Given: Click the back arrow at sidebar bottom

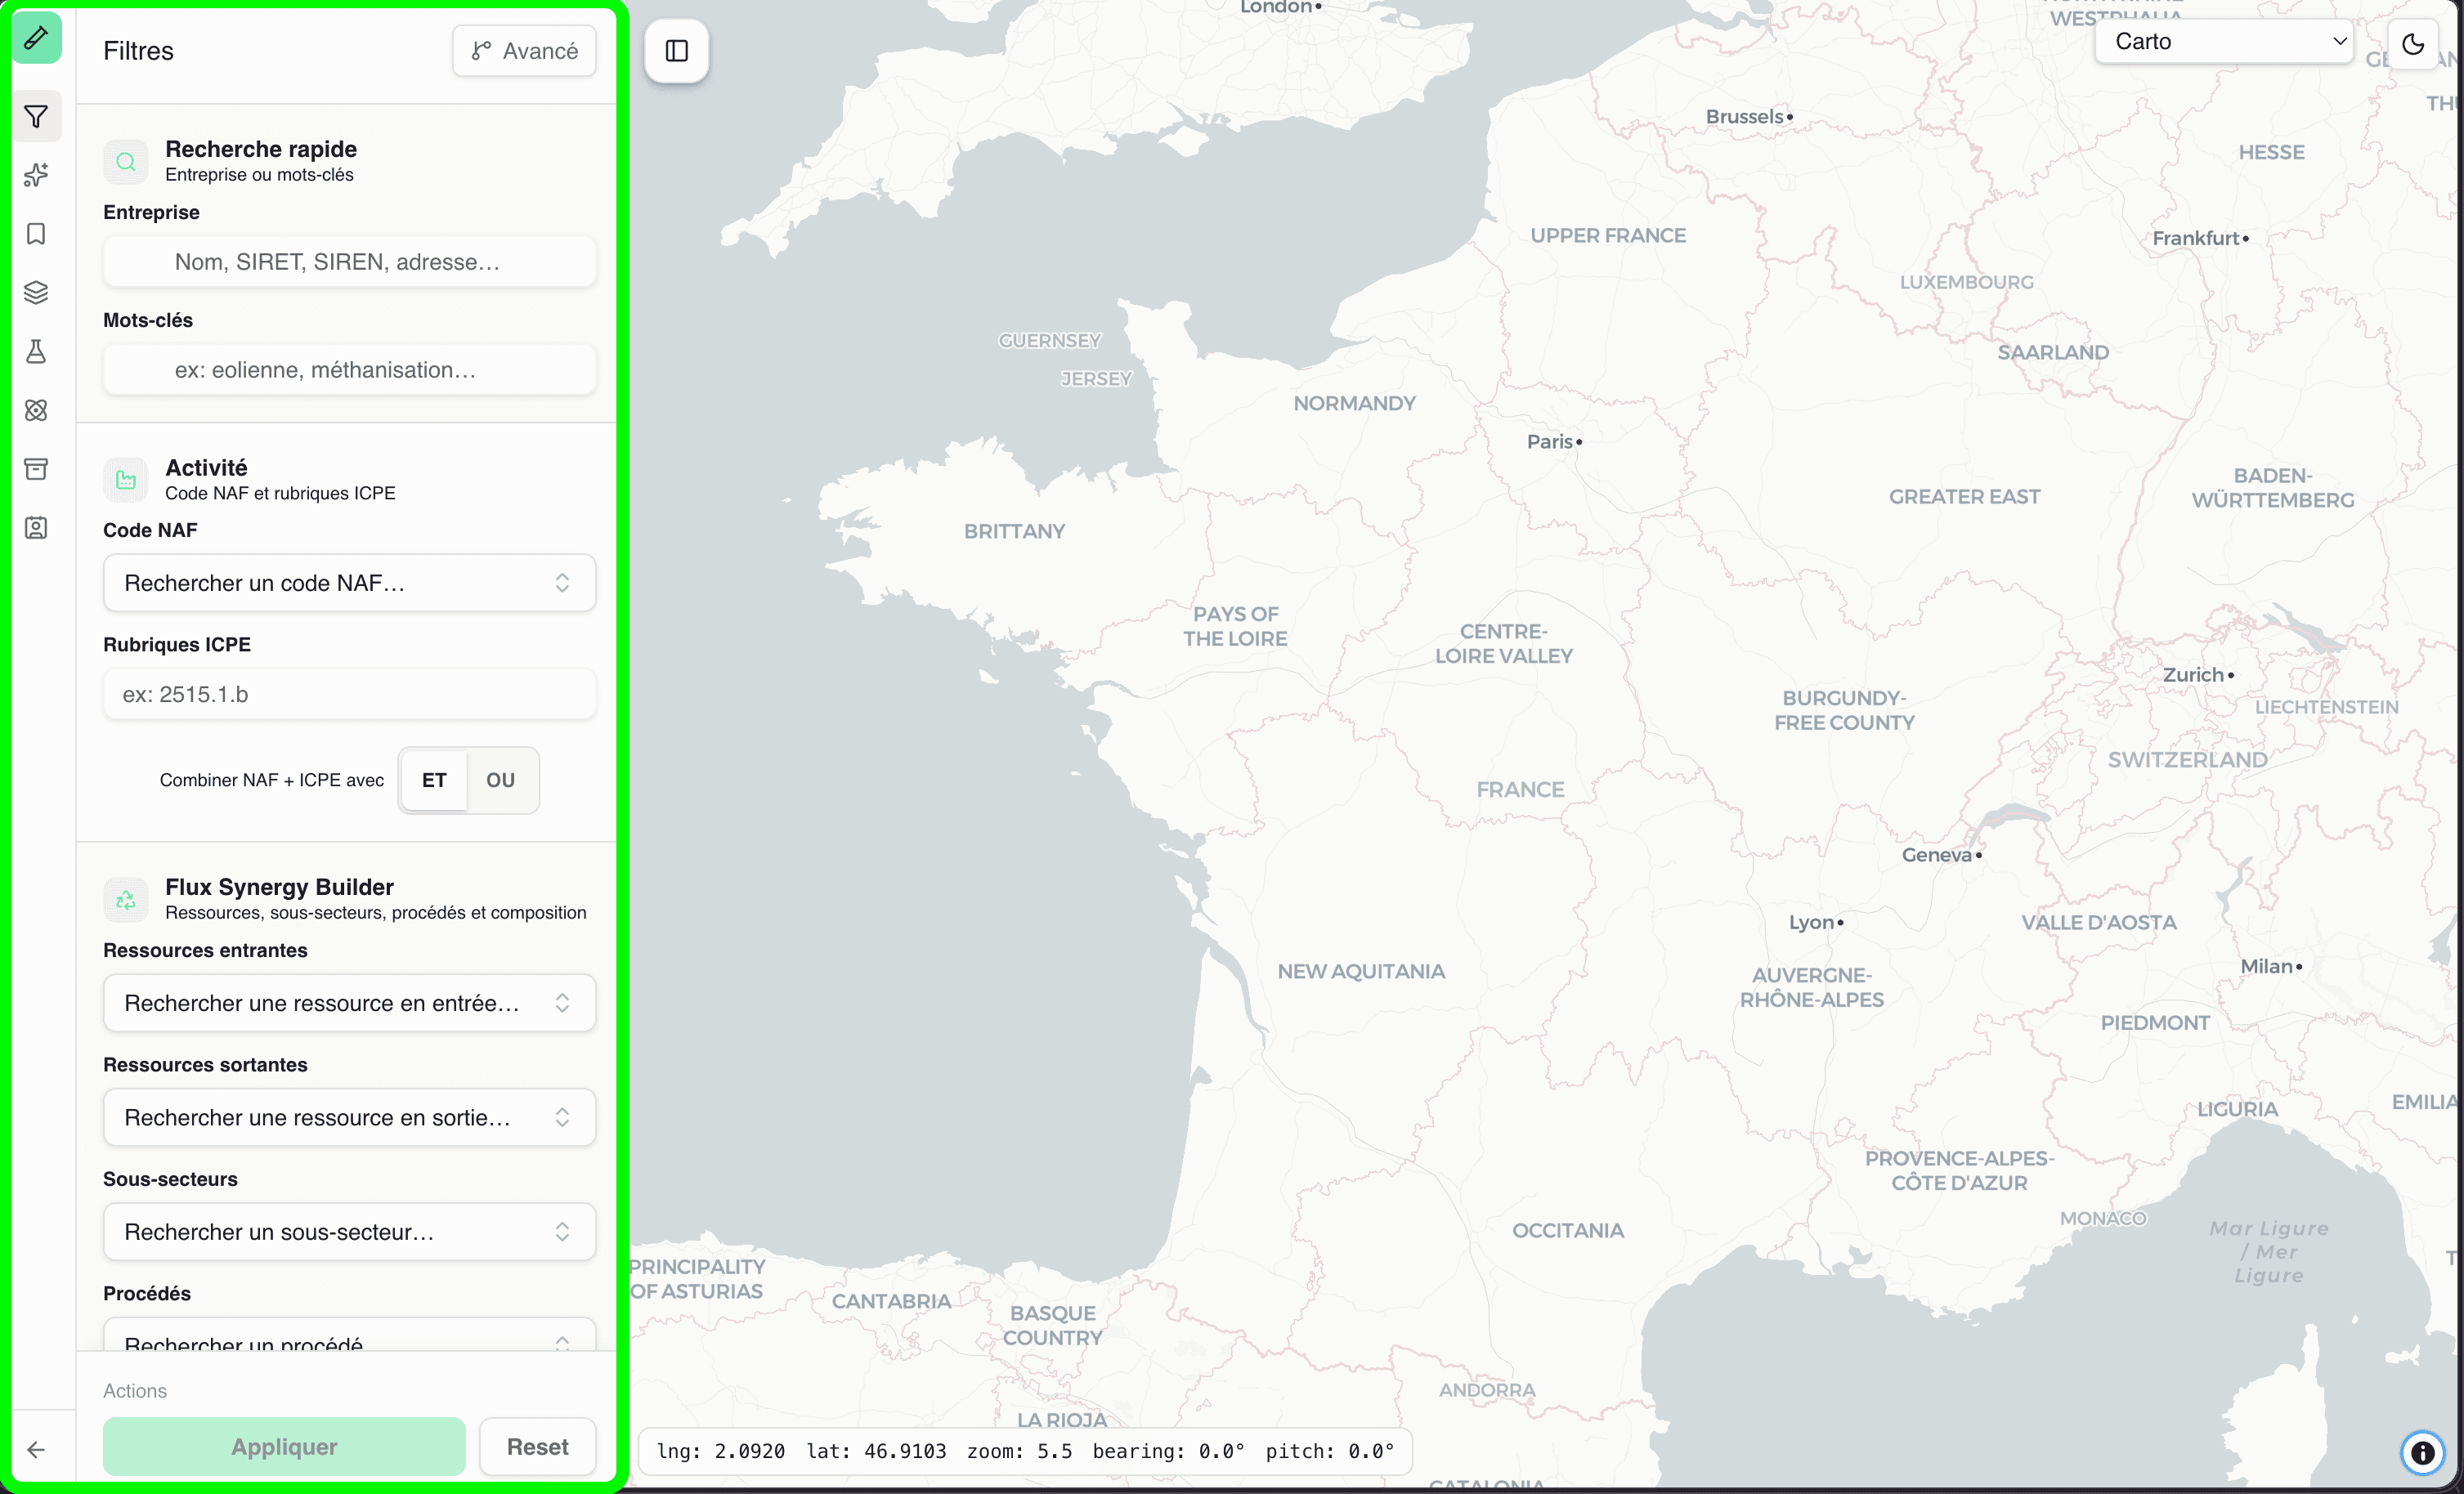Looking at the screenshot, I should 36,1449.
